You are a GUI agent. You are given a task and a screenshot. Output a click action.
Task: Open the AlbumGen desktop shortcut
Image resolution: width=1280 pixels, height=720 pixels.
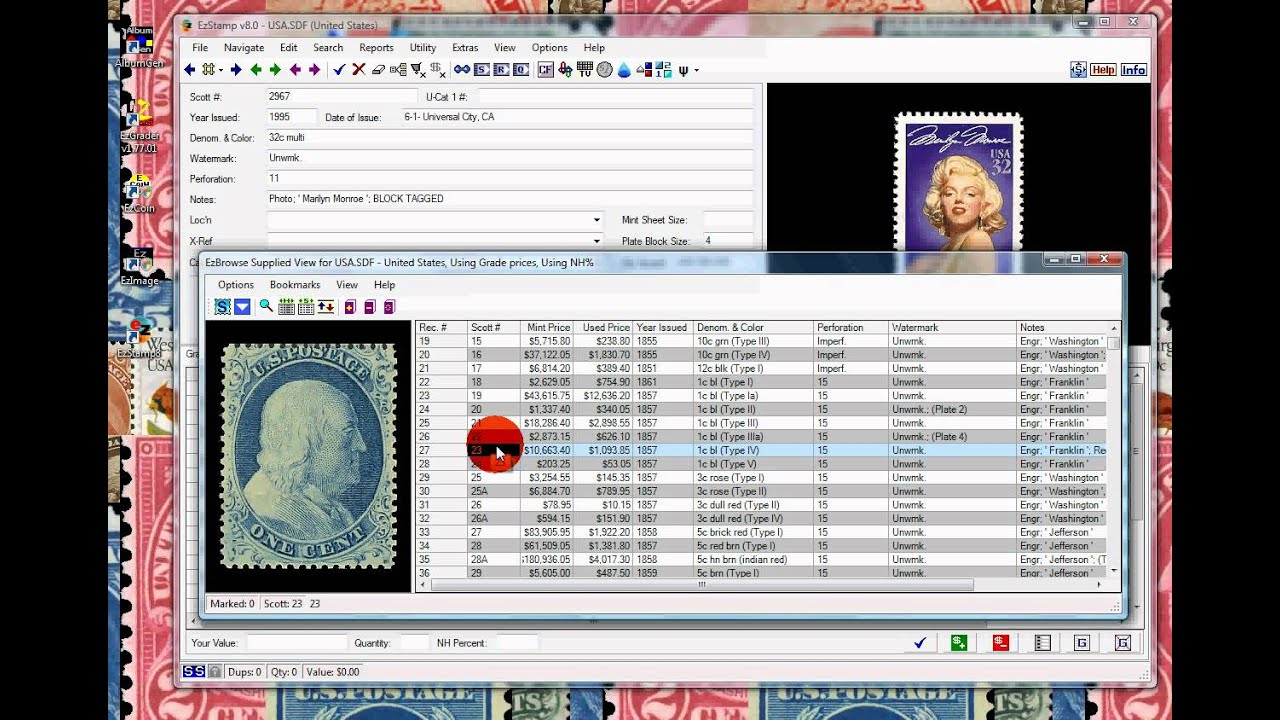(139, 46)
